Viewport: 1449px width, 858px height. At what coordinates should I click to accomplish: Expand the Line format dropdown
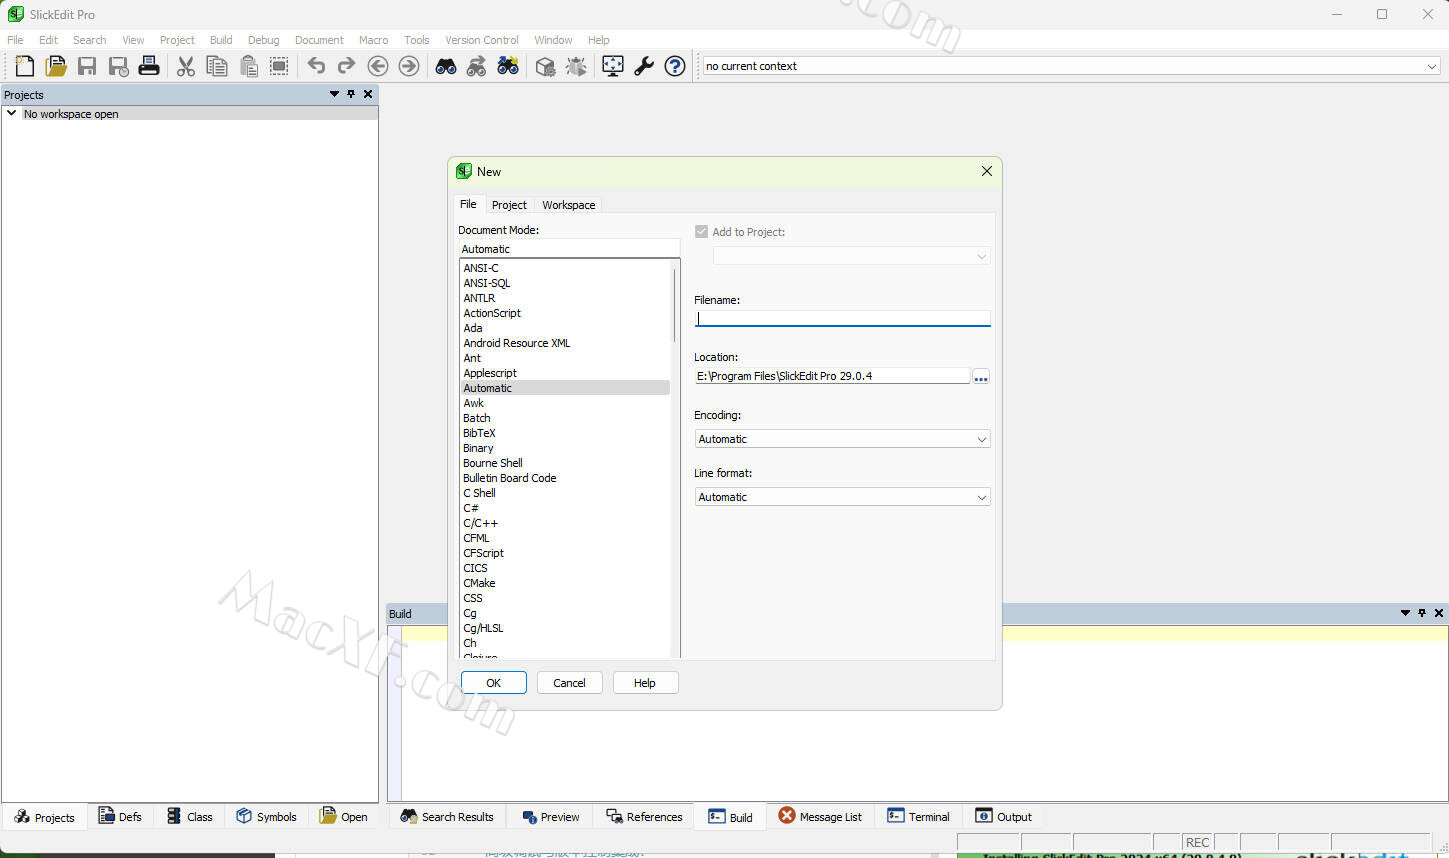(x=842, y=497)
